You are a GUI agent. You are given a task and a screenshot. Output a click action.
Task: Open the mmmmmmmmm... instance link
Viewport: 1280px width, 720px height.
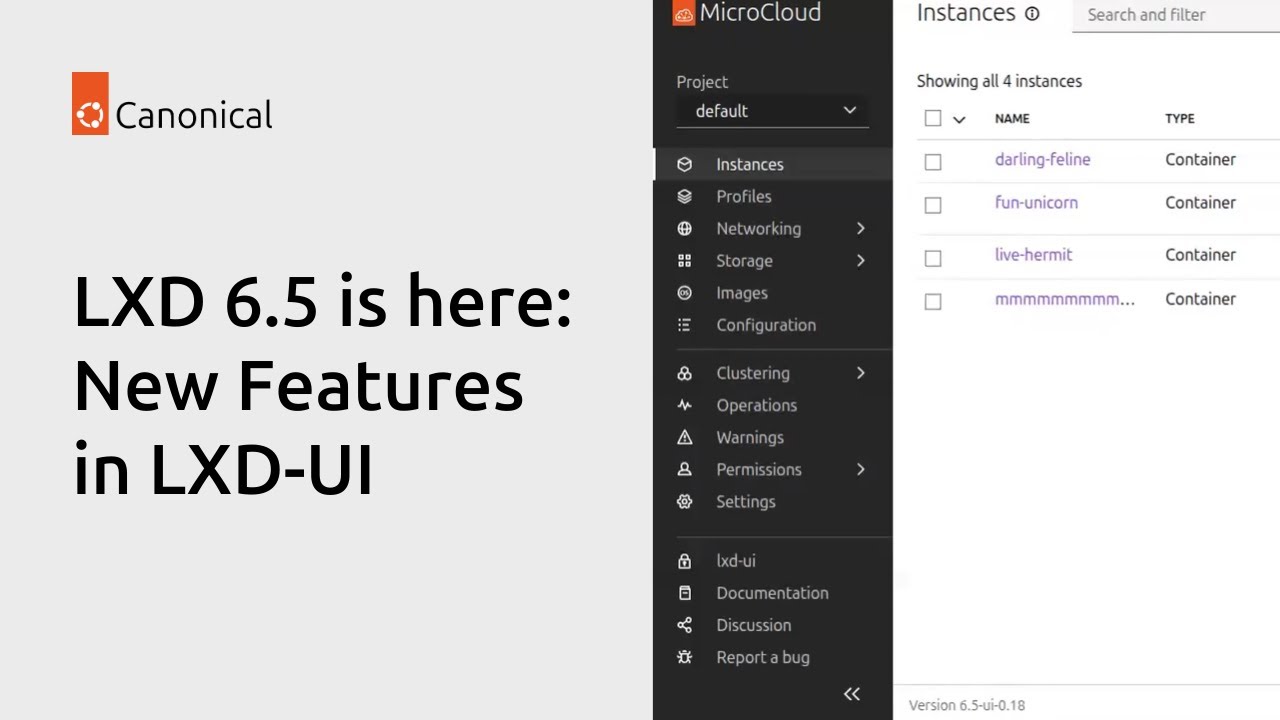[1065, 299]
